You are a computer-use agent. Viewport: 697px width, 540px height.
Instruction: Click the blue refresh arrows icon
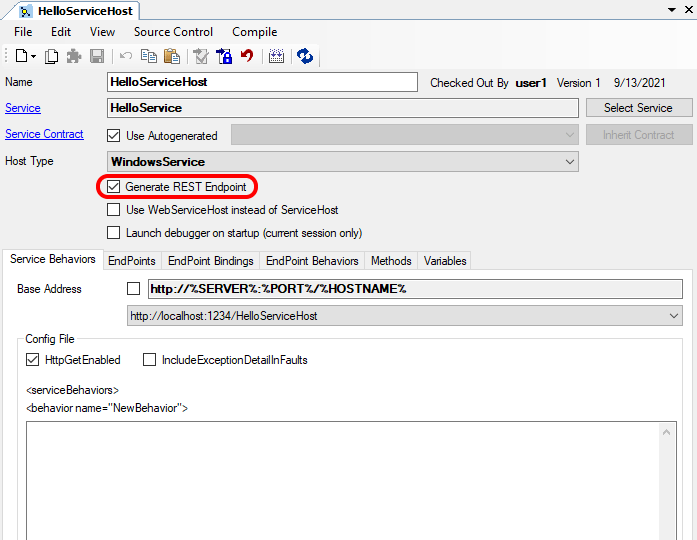[x=305, y=56]
